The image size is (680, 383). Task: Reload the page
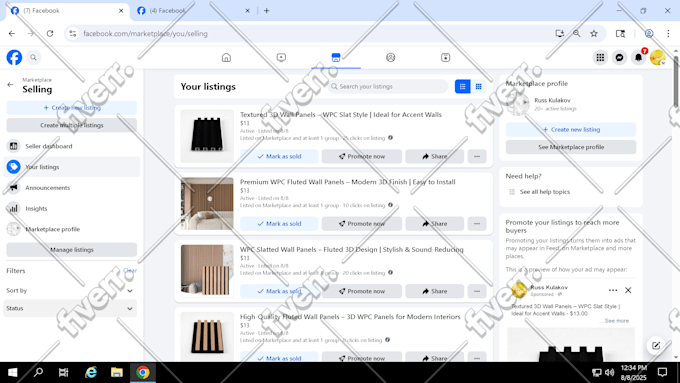pyautogui.click(x=50, y=33)
